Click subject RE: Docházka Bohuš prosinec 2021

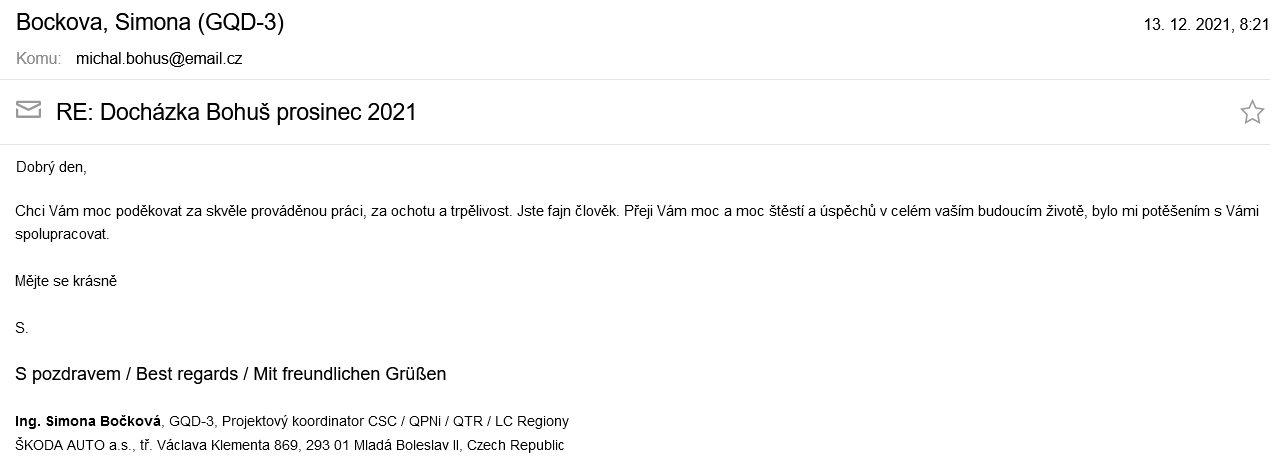coord(236,112)
